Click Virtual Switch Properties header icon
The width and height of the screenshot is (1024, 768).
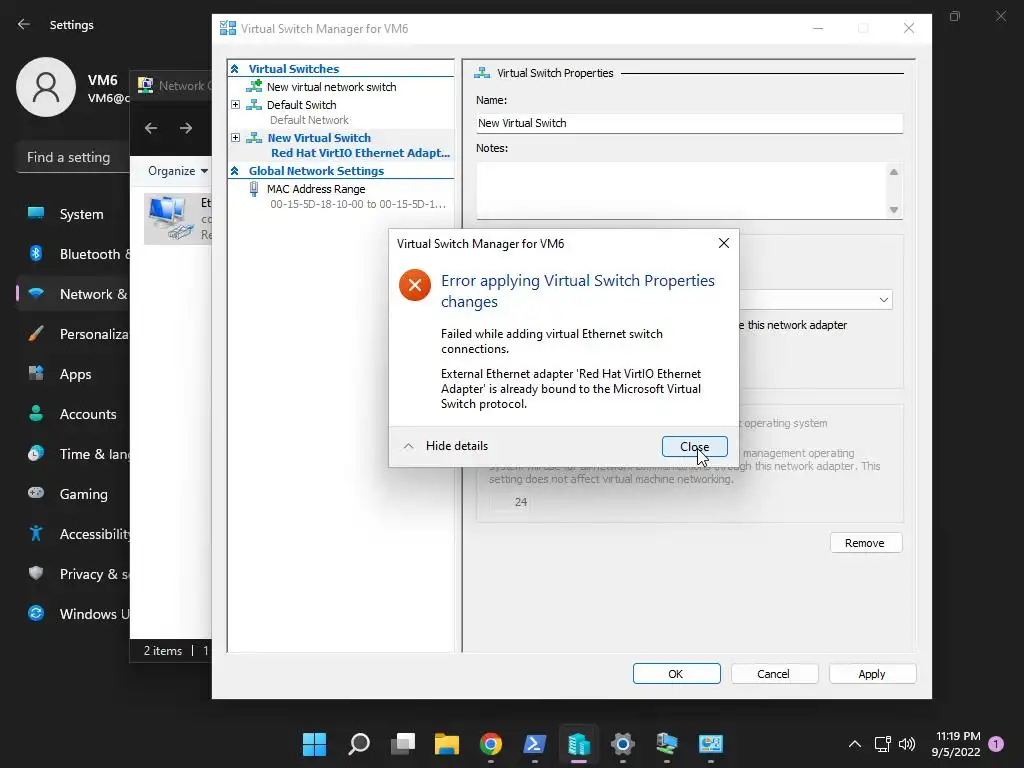tap(482, 72)
